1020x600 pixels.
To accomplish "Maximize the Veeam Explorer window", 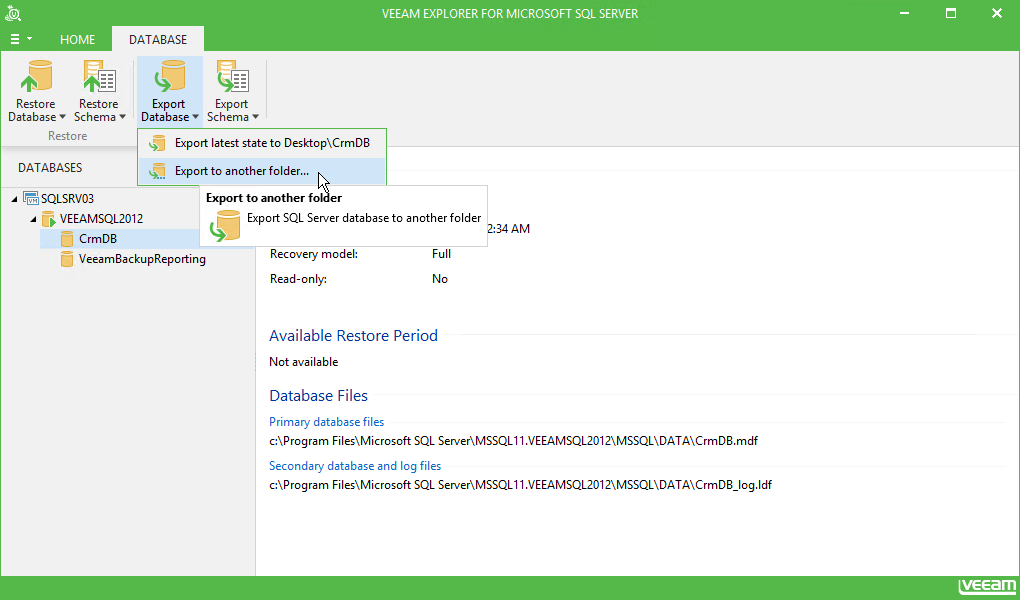I will tap(951, 14).
